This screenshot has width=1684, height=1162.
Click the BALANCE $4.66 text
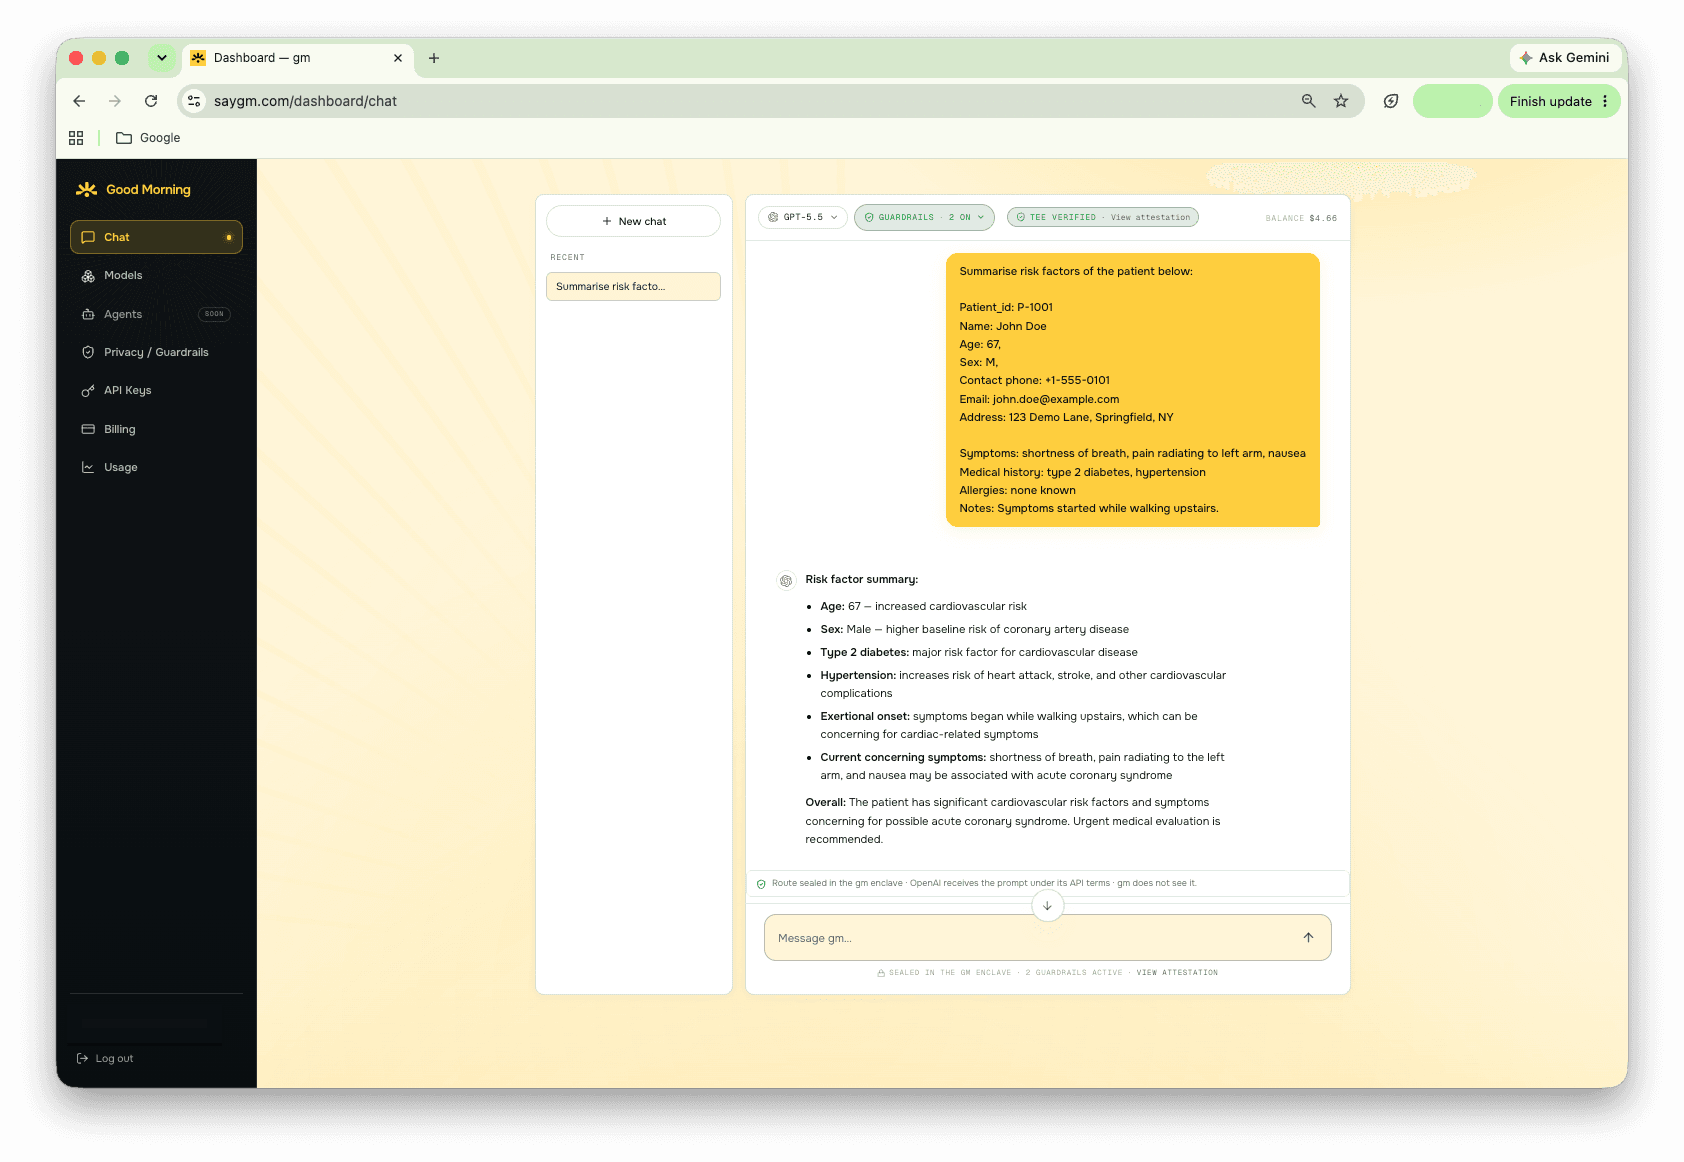tap(1301, 218)
